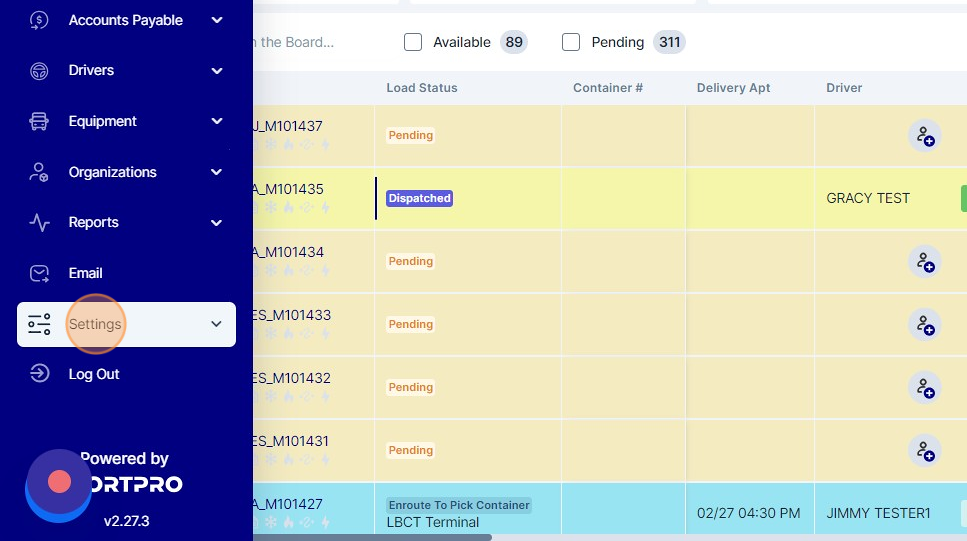
Task: Click the Email envelope icon
Action: click(39, 273)
